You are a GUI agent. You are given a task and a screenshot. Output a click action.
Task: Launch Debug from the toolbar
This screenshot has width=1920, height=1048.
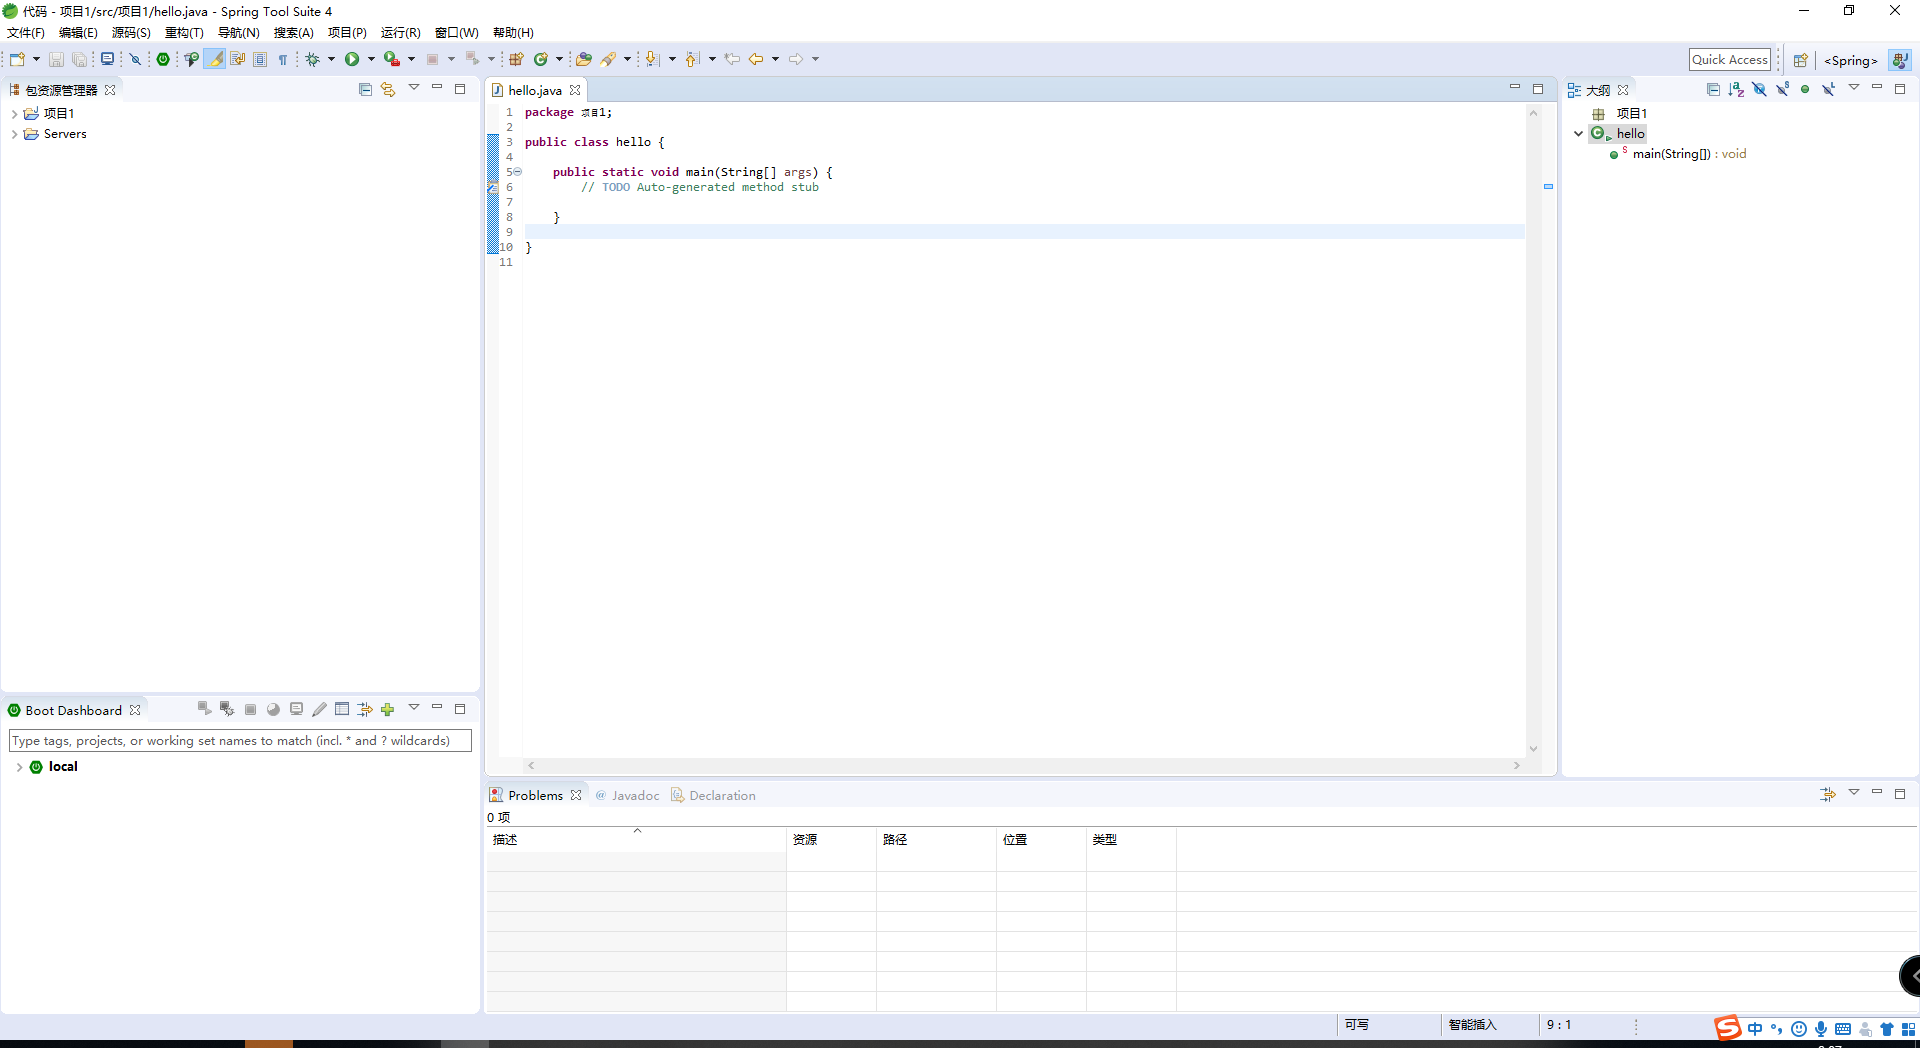click(x=312, y=58)
